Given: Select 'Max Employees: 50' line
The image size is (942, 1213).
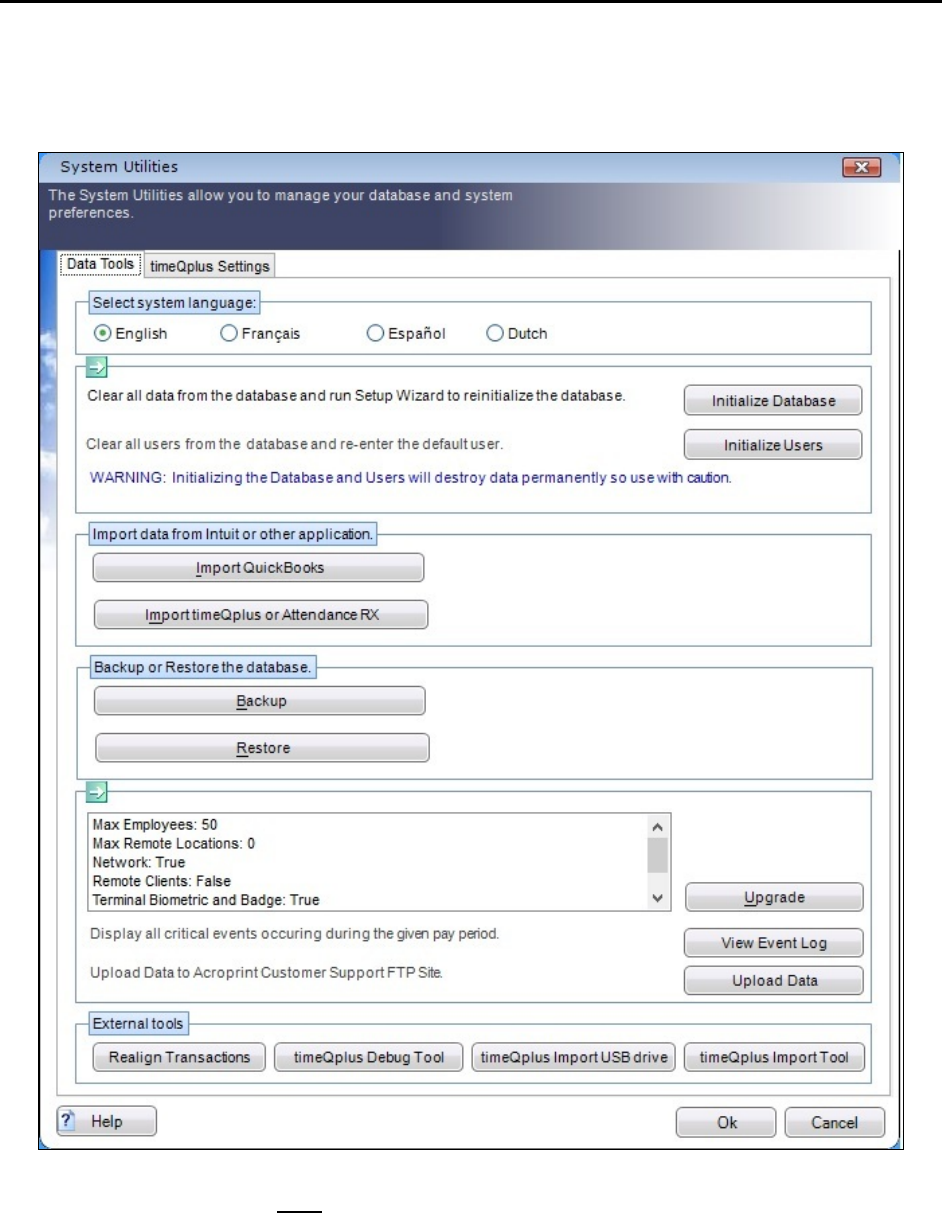Looking at the screenshot, I should [155, 825].
